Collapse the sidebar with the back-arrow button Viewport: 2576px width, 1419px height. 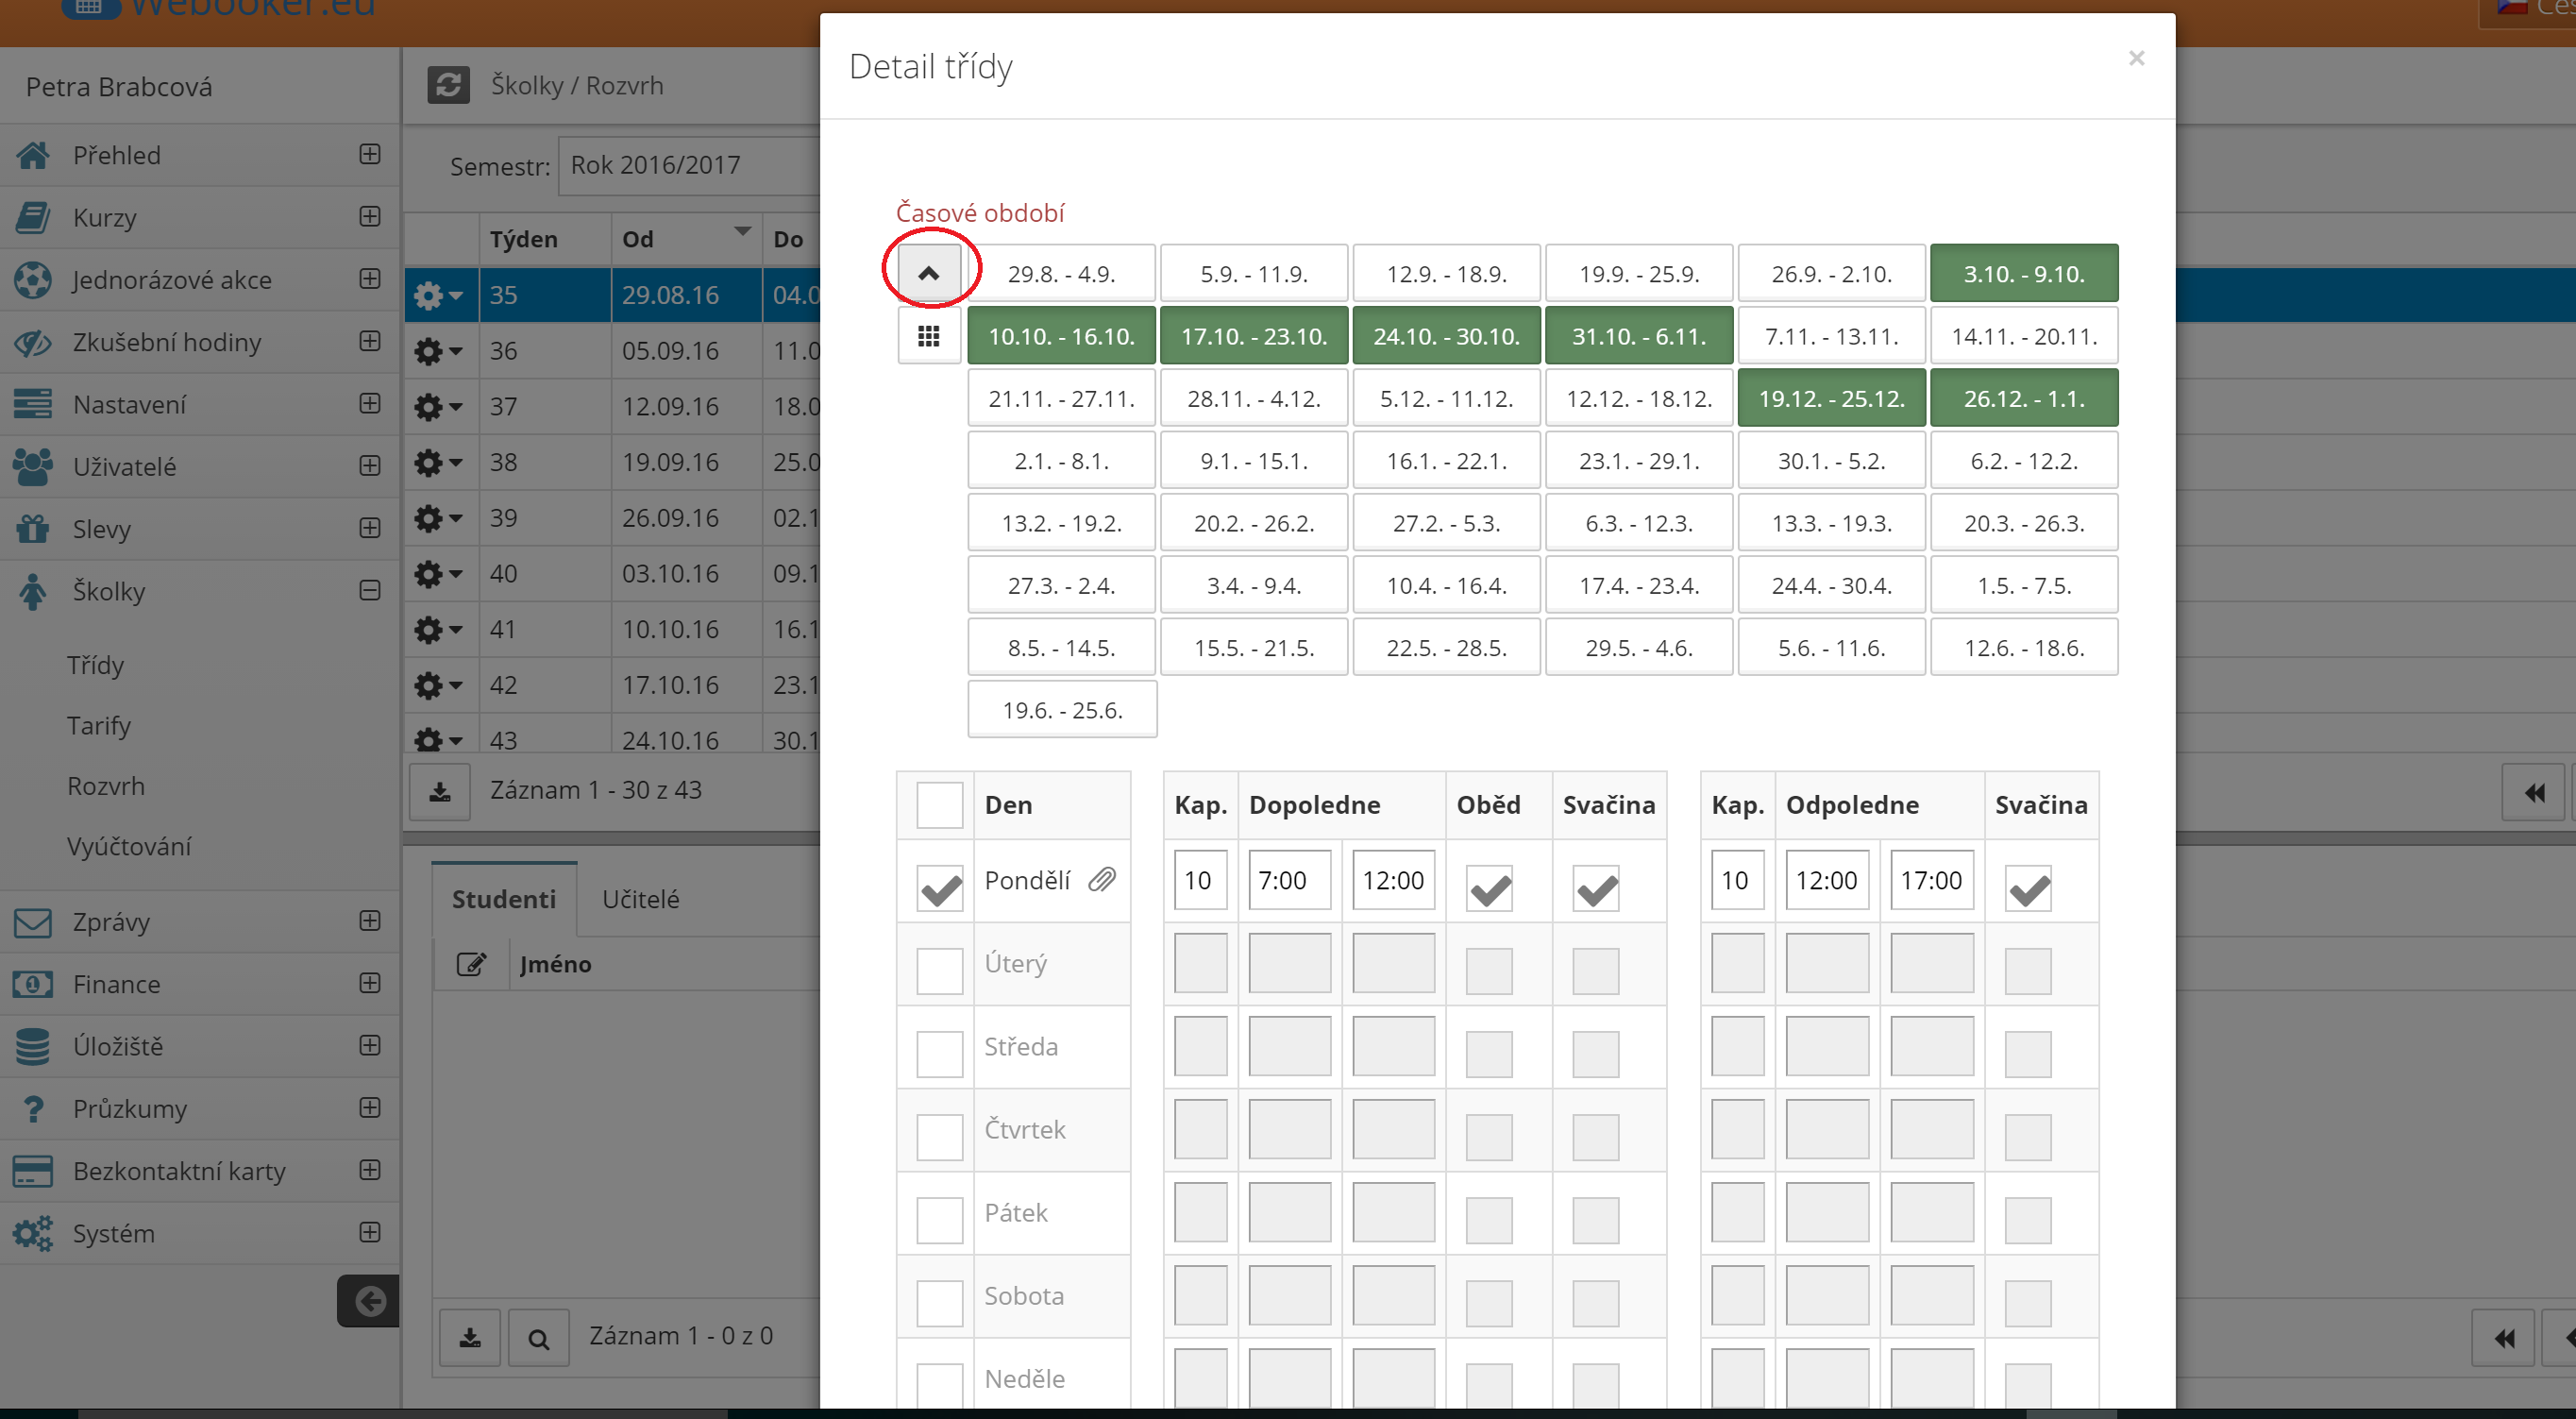point(369,1301)
